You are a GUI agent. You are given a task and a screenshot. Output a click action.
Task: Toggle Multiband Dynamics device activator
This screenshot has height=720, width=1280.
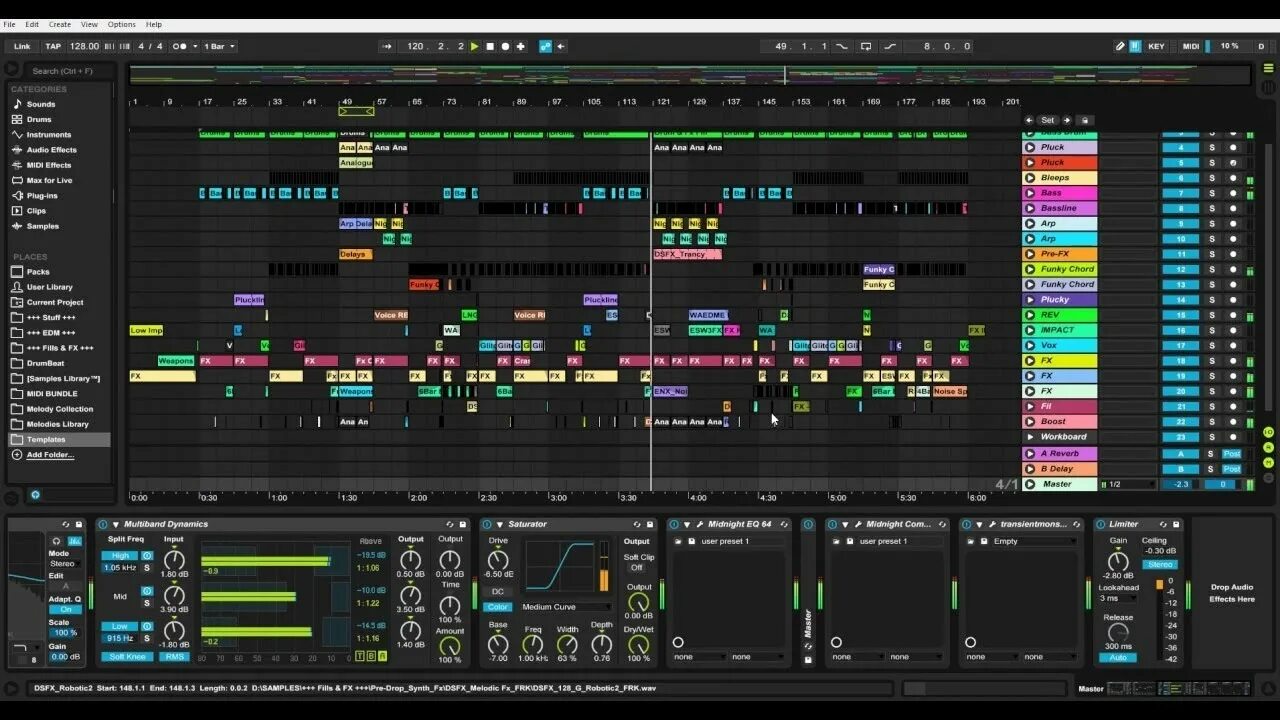pyautogui.click(x=103, y=524)
